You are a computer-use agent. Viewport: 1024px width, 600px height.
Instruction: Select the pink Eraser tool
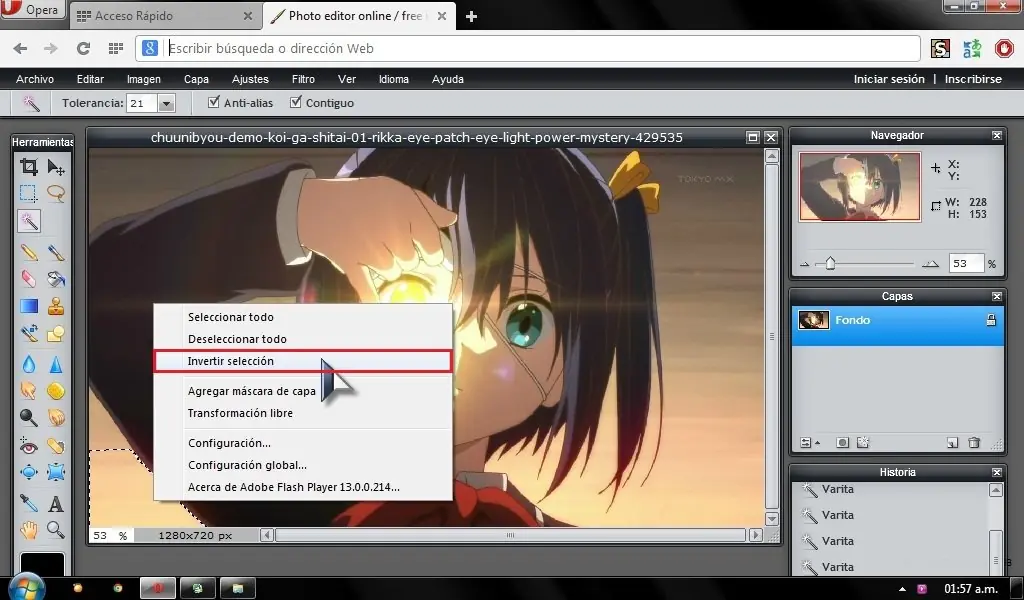[29, 279]
